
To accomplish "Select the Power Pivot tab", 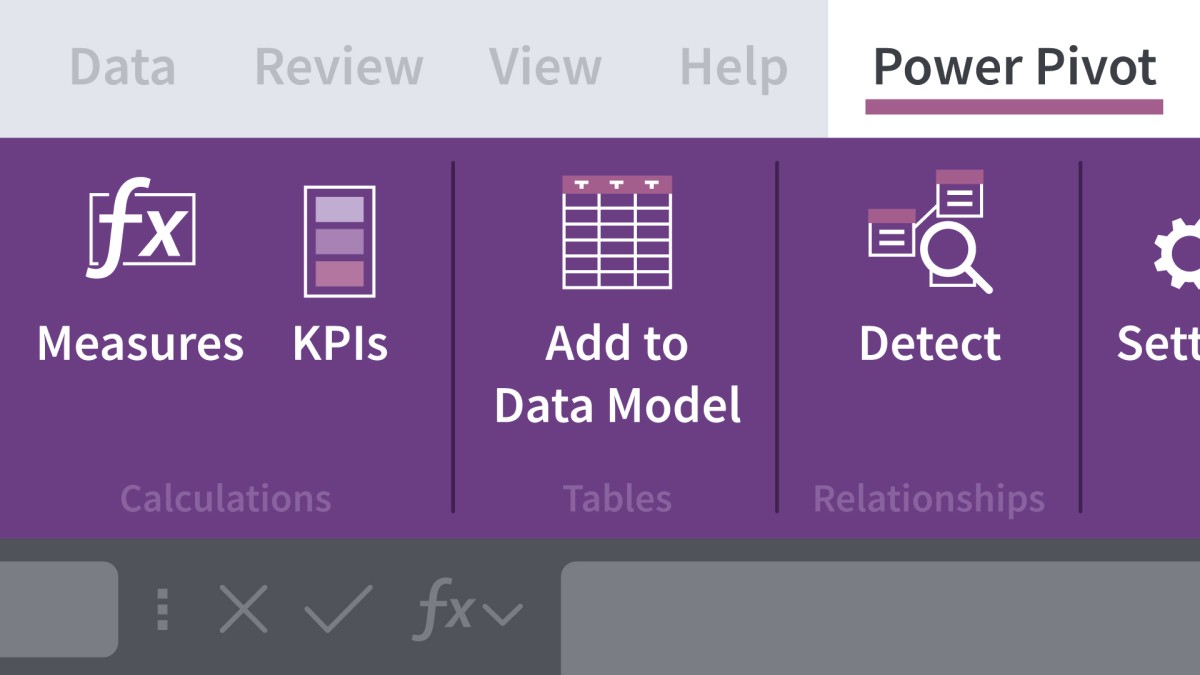I will 1014,68.
